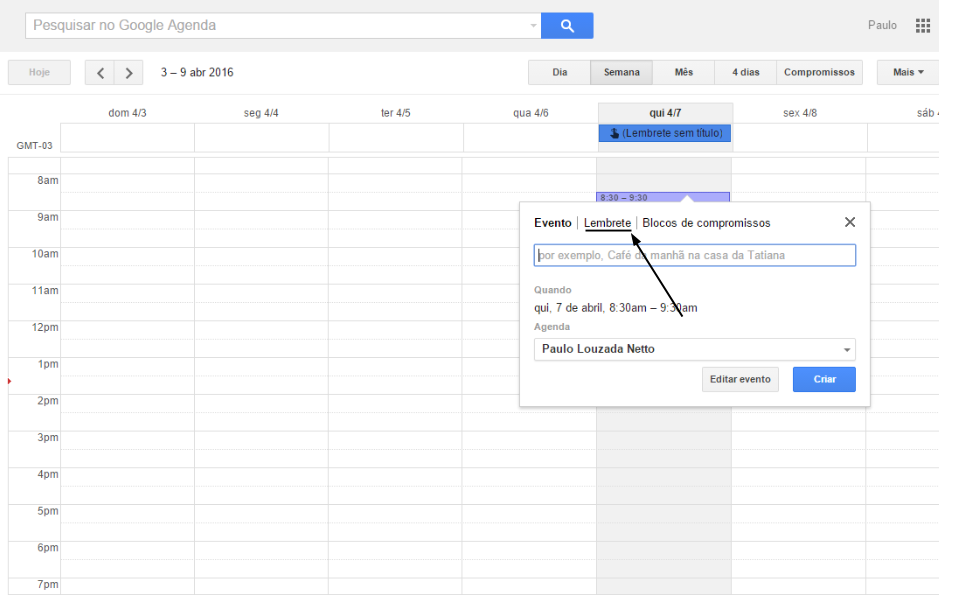Switch to Compromissos view

(819, 72)
